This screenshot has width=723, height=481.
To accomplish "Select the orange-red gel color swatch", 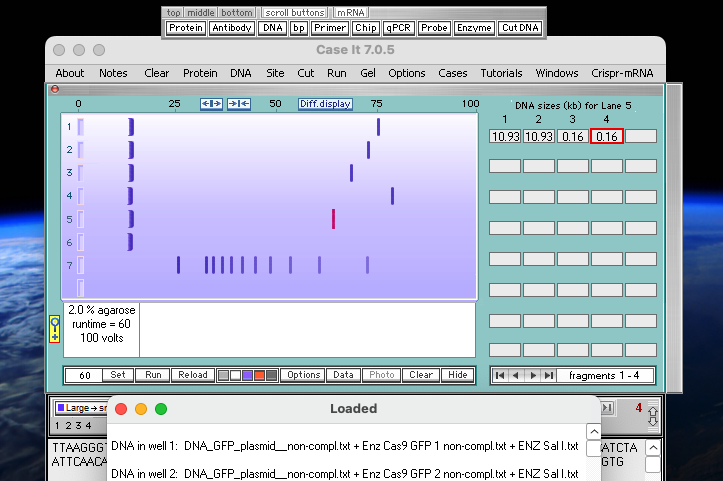I will (x=259, y=375).
